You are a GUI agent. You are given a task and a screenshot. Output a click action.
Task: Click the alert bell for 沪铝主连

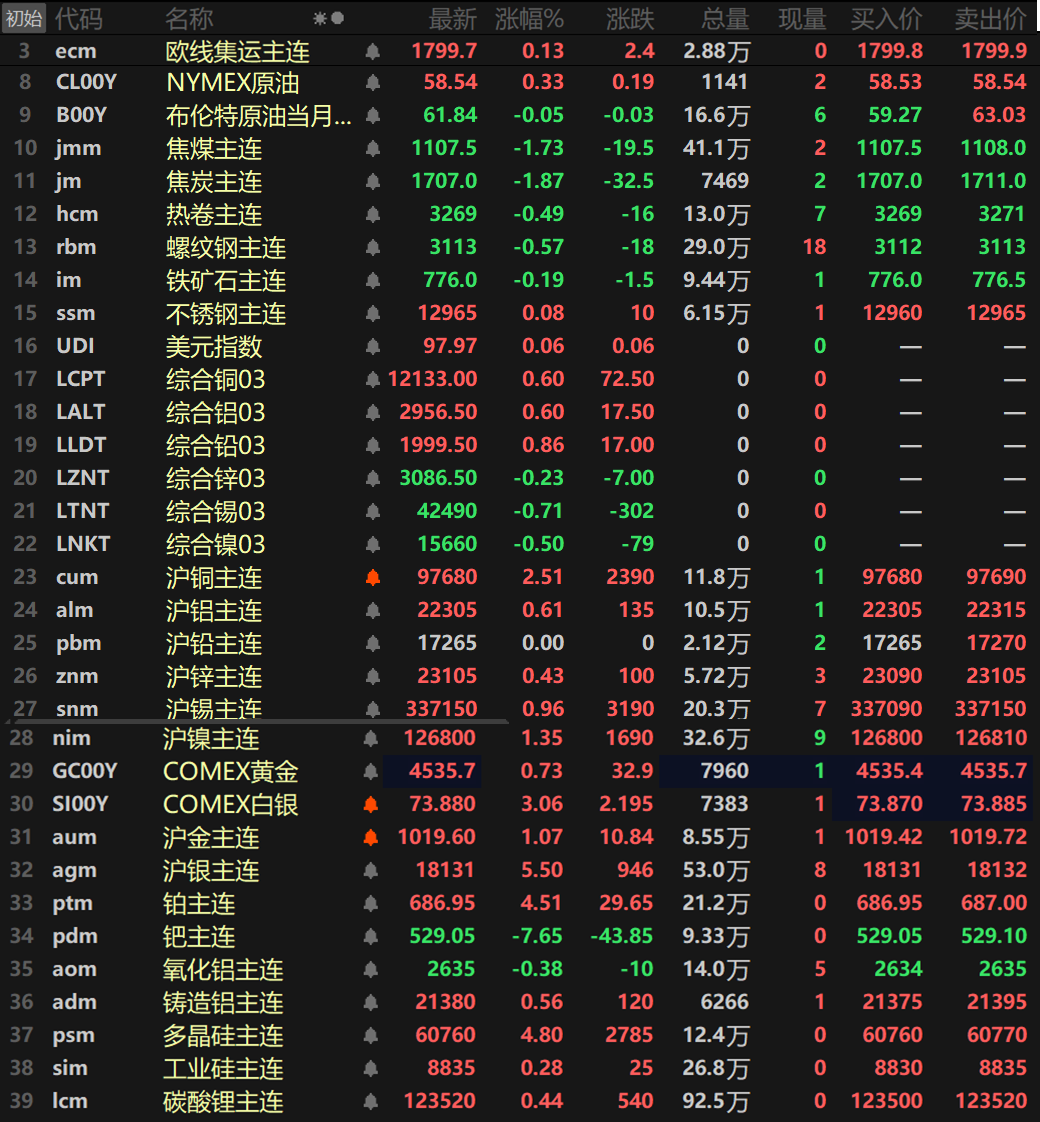click(373, 610)
